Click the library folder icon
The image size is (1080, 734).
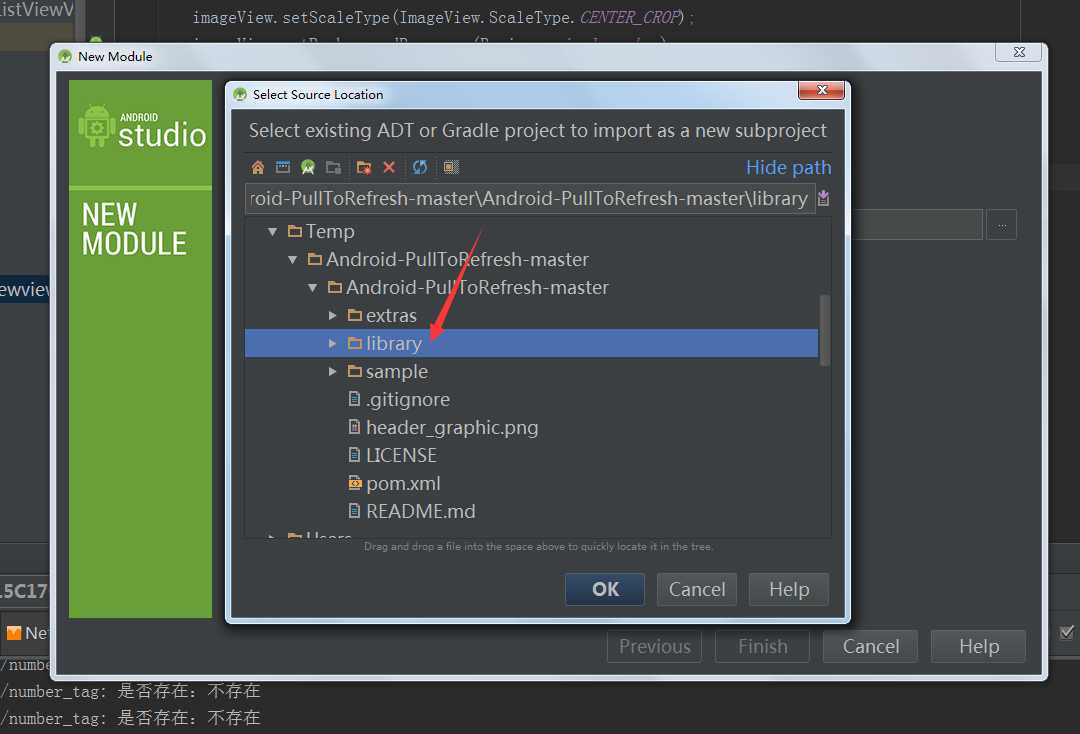coord(355,343)
